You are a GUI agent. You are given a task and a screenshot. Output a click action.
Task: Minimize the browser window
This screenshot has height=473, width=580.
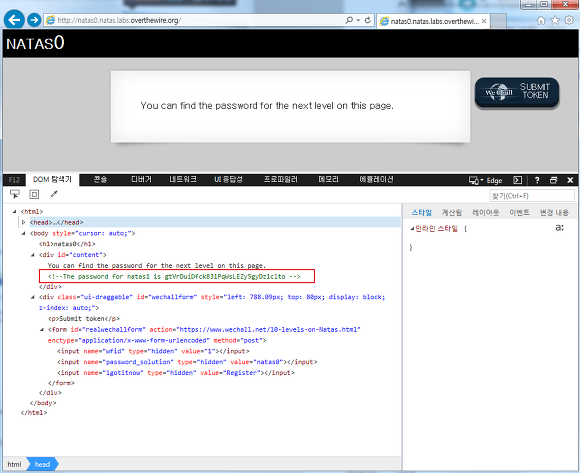pos(529,4)
